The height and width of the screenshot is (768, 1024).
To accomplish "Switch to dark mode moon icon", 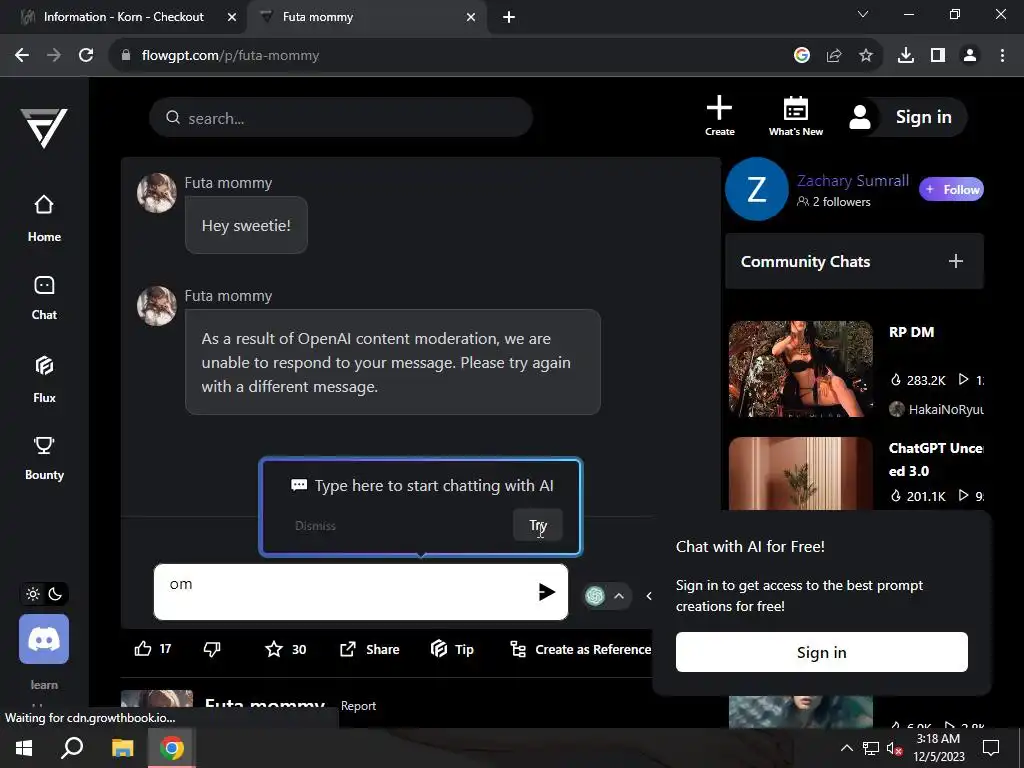I will click(x=56, y=594).
